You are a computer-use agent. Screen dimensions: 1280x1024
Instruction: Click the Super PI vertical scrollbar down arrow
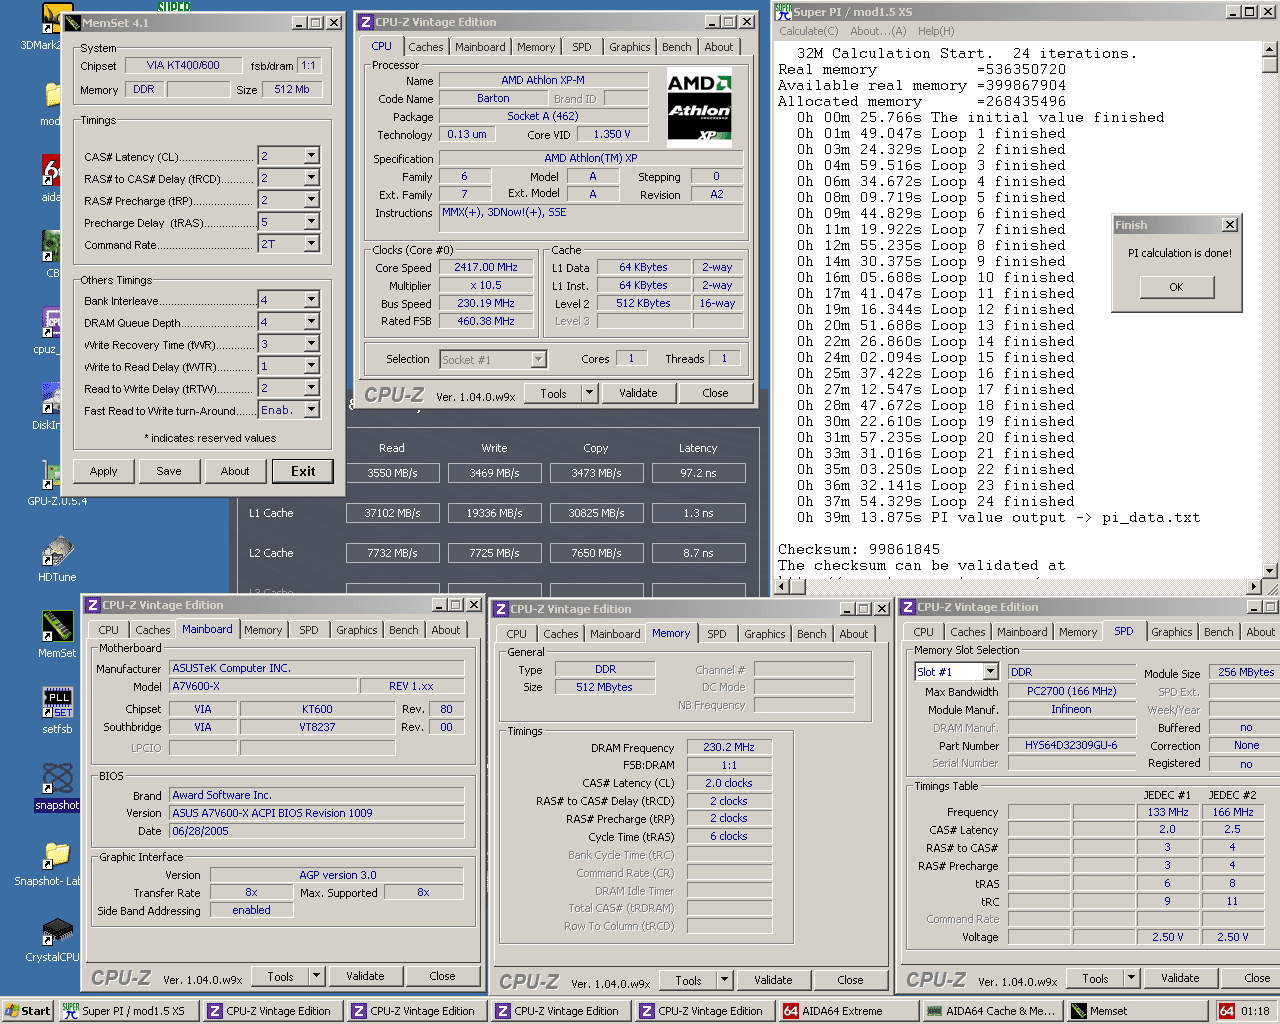click(1270, 571)
